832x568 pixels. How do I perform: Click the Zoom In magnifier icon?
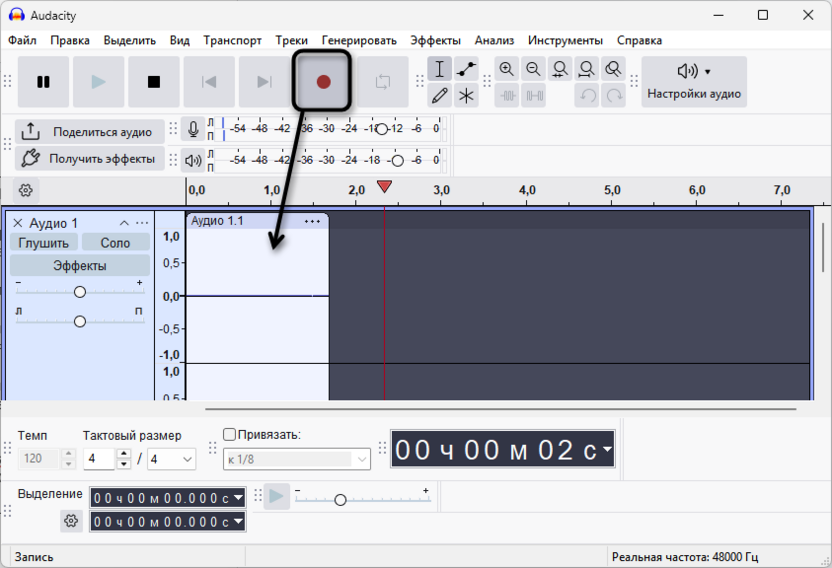(x=507, y=69)
